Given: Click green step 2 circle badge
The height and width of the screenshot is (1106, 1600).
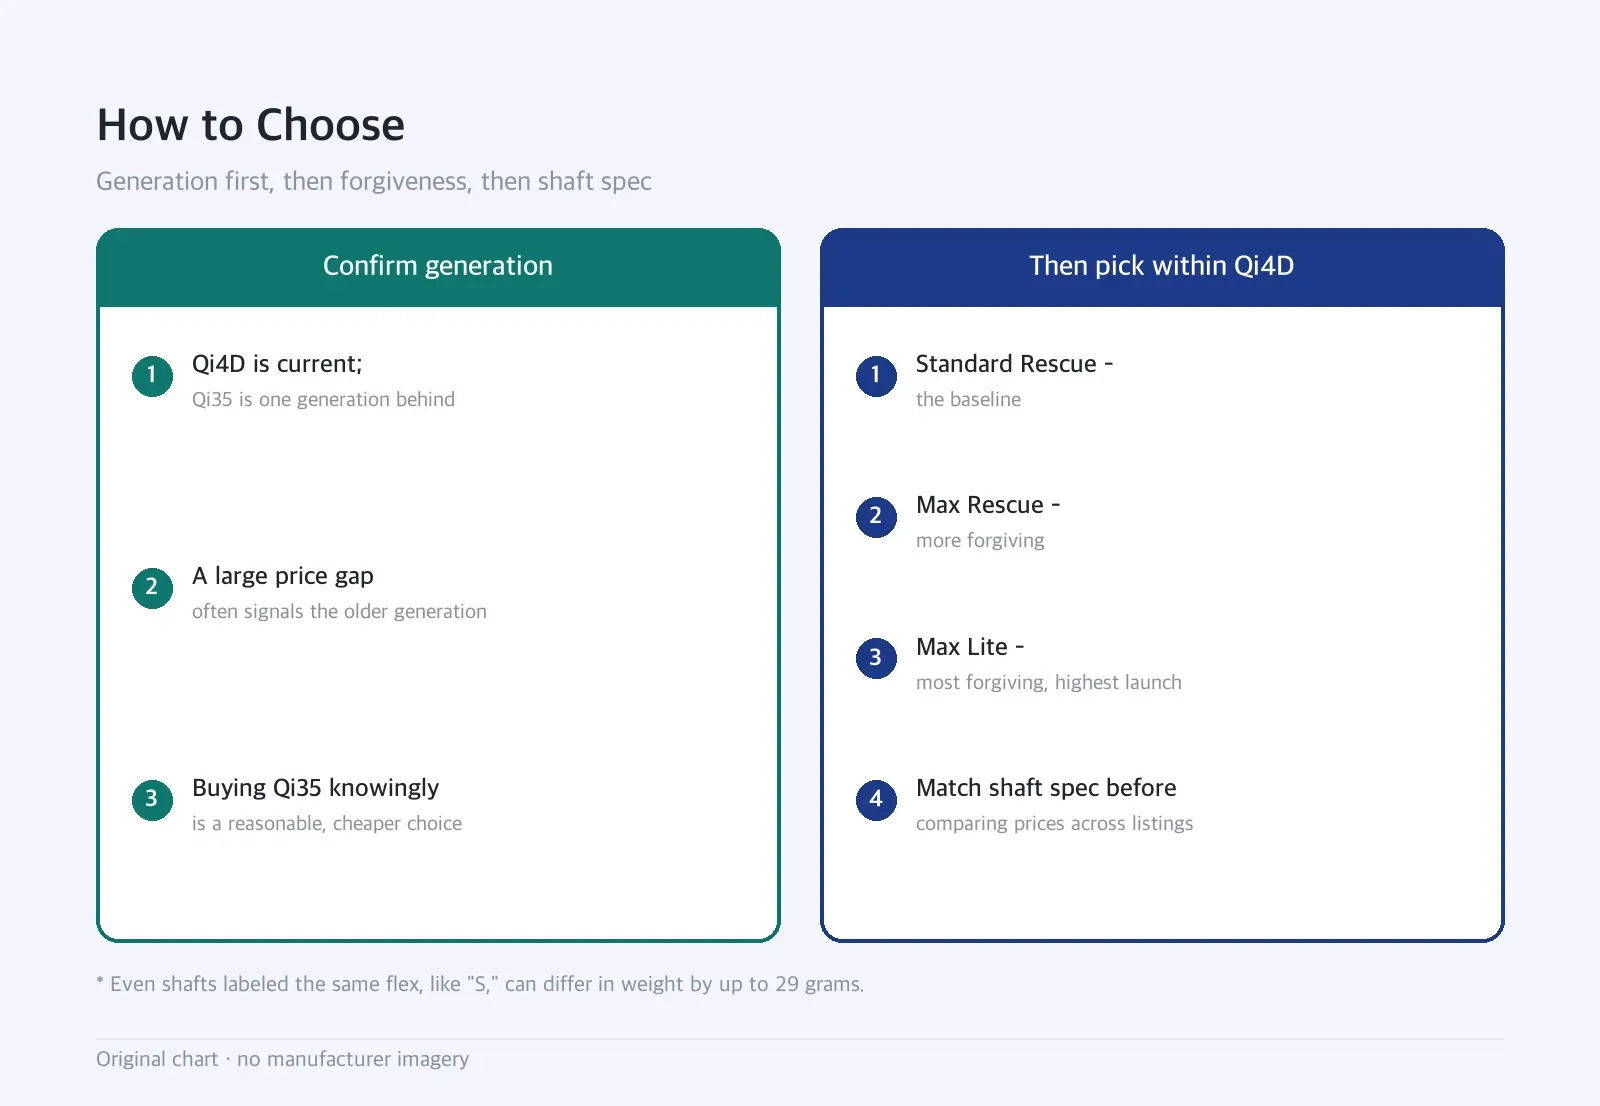Looking at the screenshot, I should [x=152, y=588].
